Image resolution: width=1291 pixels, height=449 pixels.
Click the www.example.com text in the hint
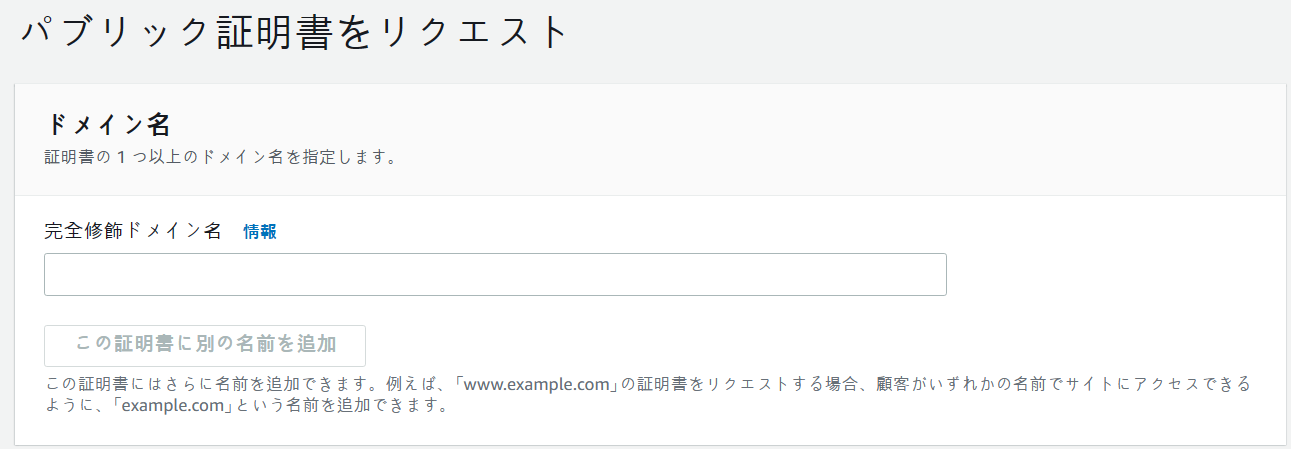(x=538, y=384)
